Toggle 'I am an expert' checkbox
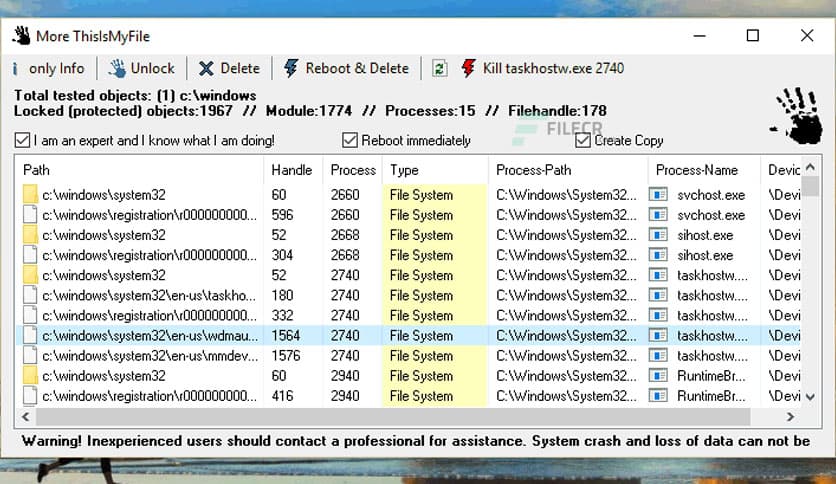Screen dimensions: 836x484 22,140
